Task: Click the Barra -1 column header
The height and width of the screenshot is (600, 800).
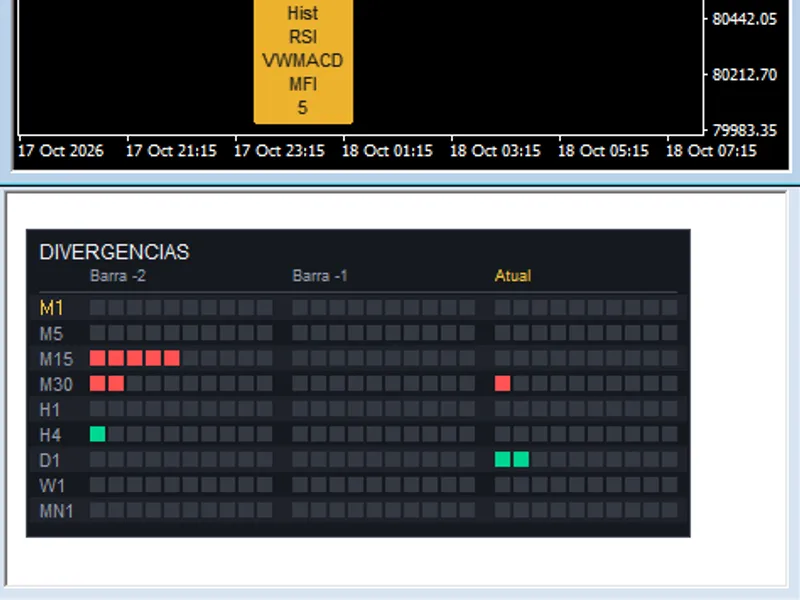Action: point(320,276)
